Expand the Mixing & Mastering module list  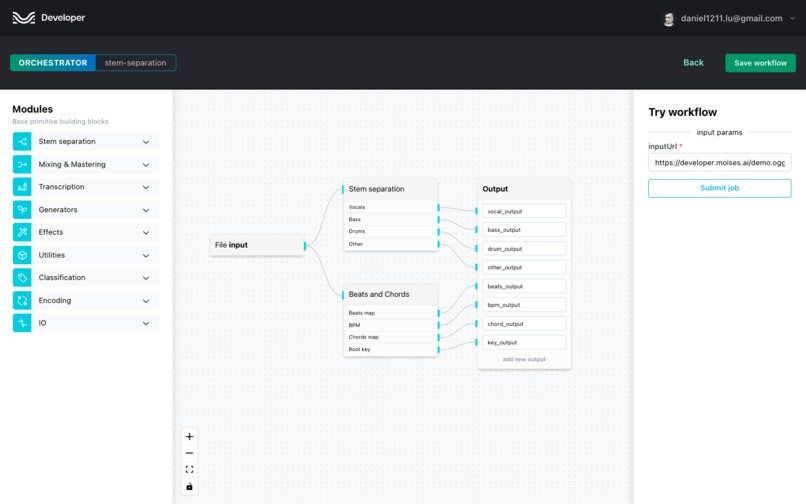coord(146,165)
